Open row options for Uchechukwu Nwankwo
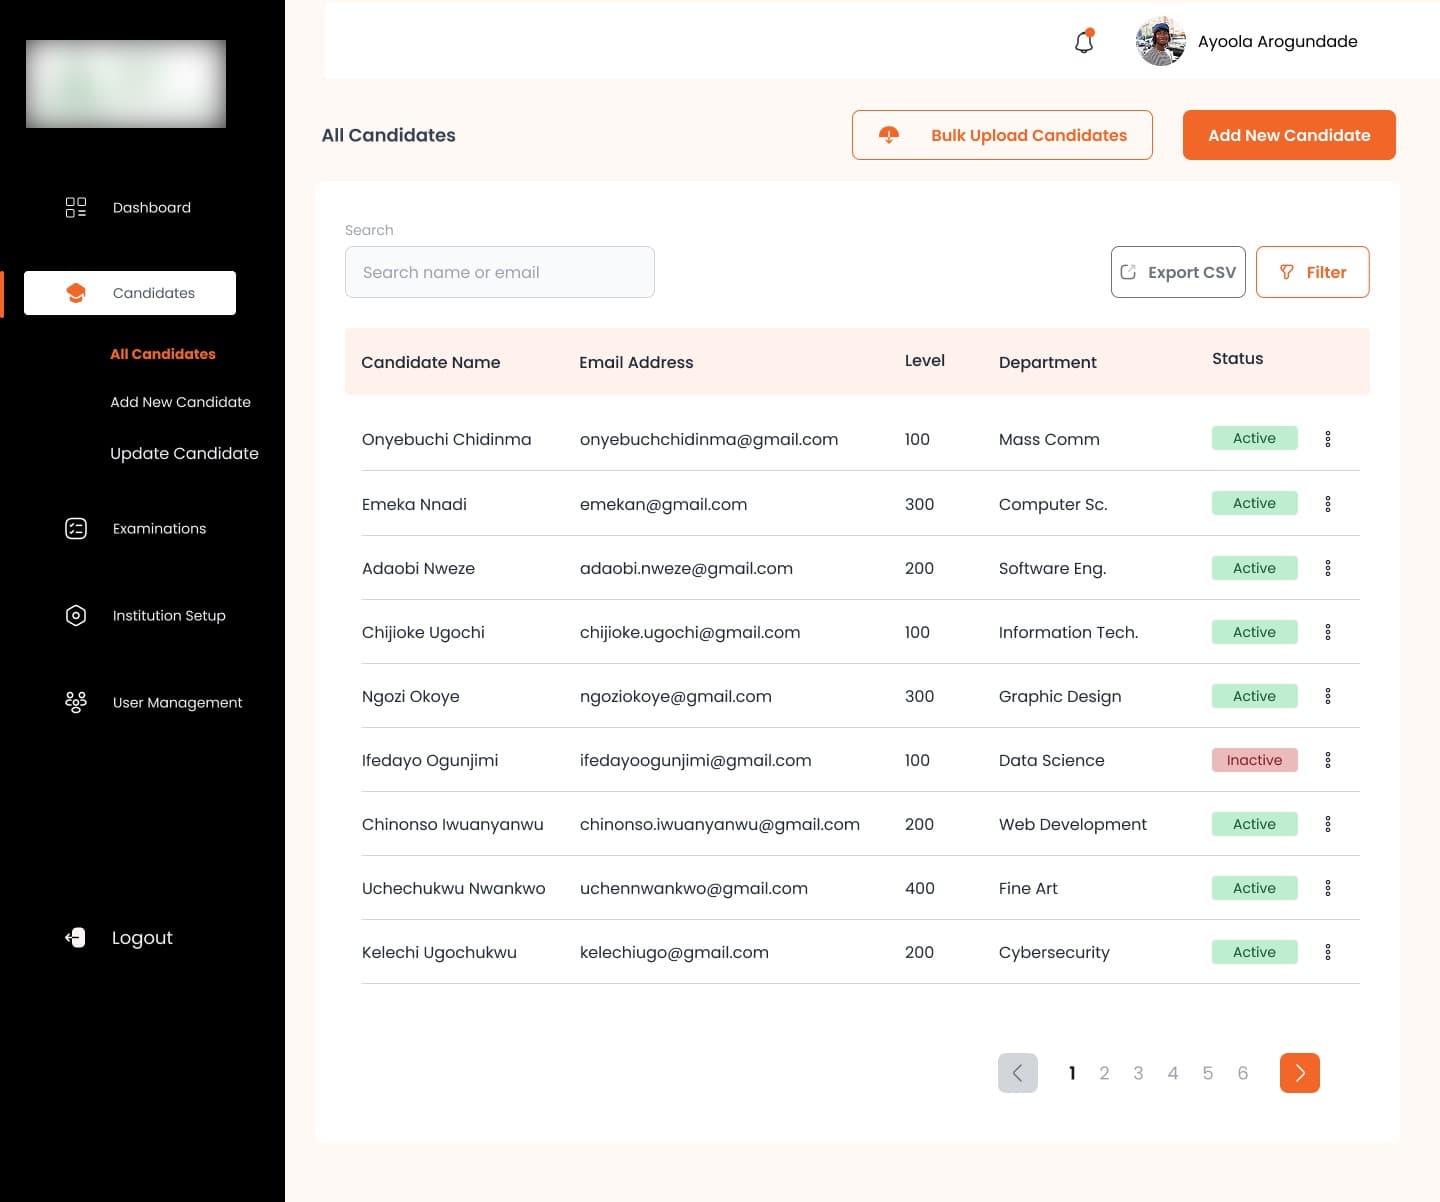Image resolution: width=1440 pixels, height=1202 pixels. [x=1328, y=888]
